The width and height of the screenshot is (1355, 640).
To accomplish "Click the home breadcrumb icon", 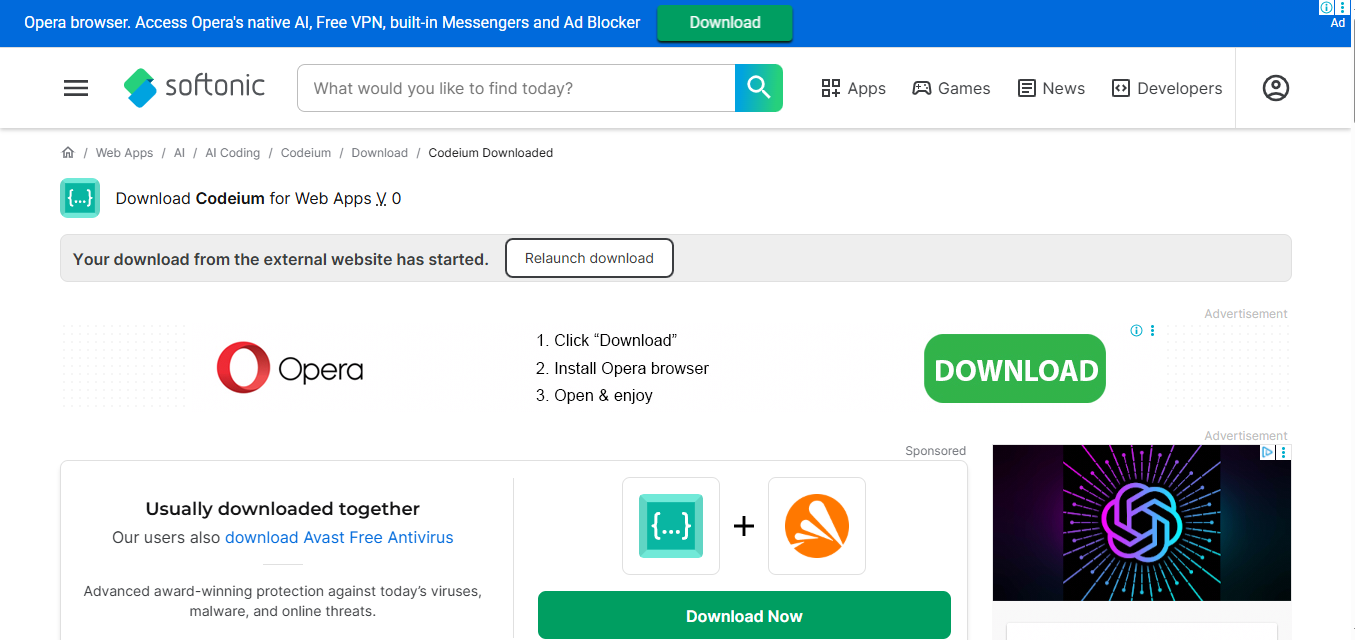I will [68, 153].
